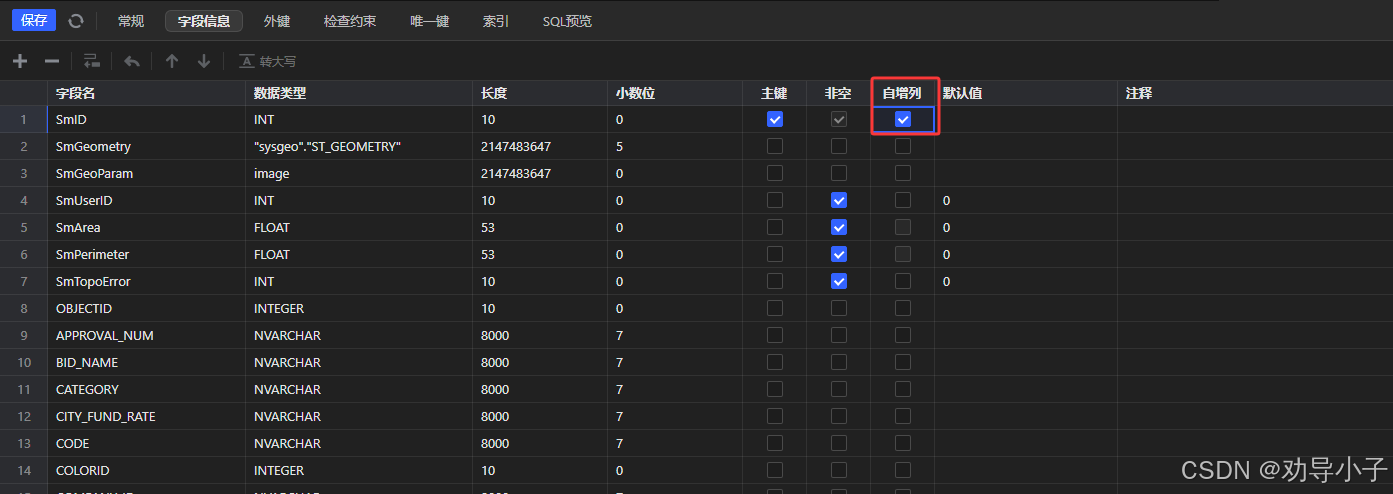Image resolution: width=1393 pixels, height=494 pixels.
Task: Enable not-null for COLORID row
Action: pyautogui.click(x=839, y=470)
